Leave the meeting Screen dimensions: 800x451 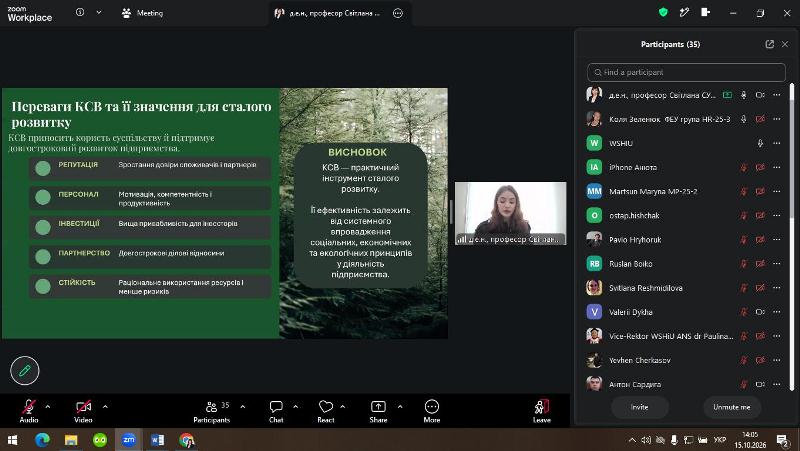[x=542, y=411]
